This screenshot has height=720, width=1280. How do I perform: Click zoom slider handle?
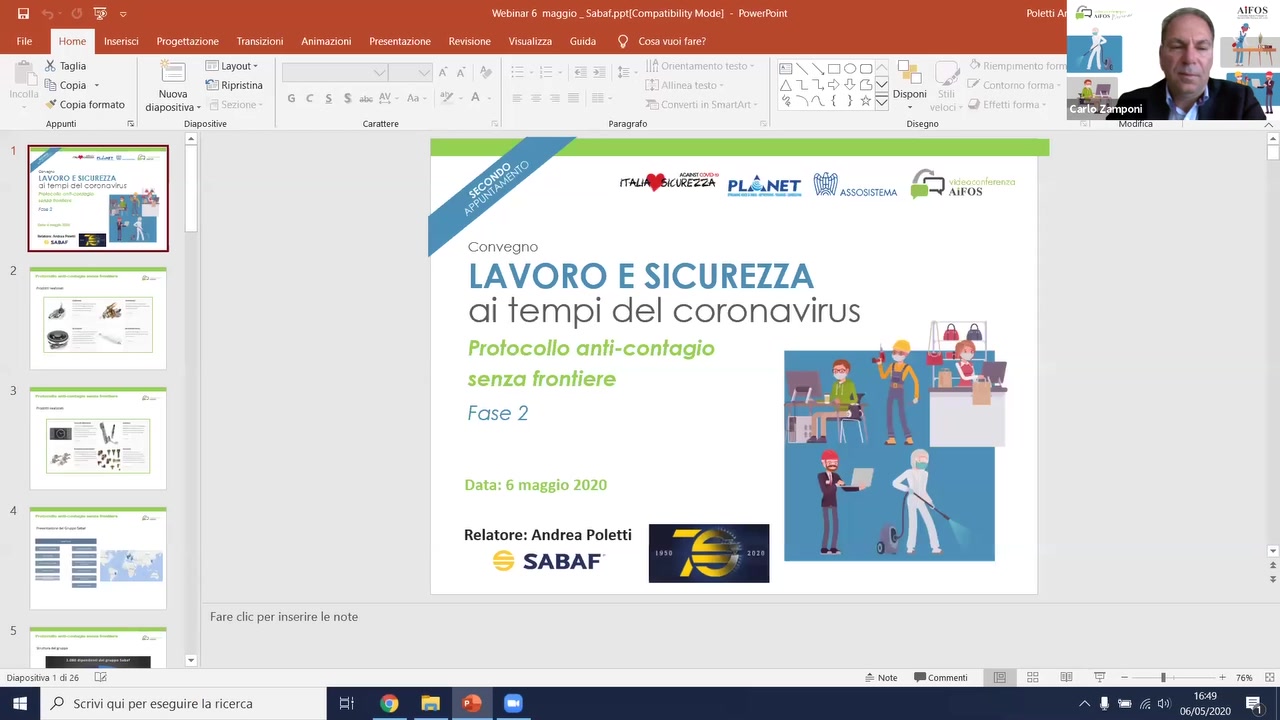coord(1163,677)
